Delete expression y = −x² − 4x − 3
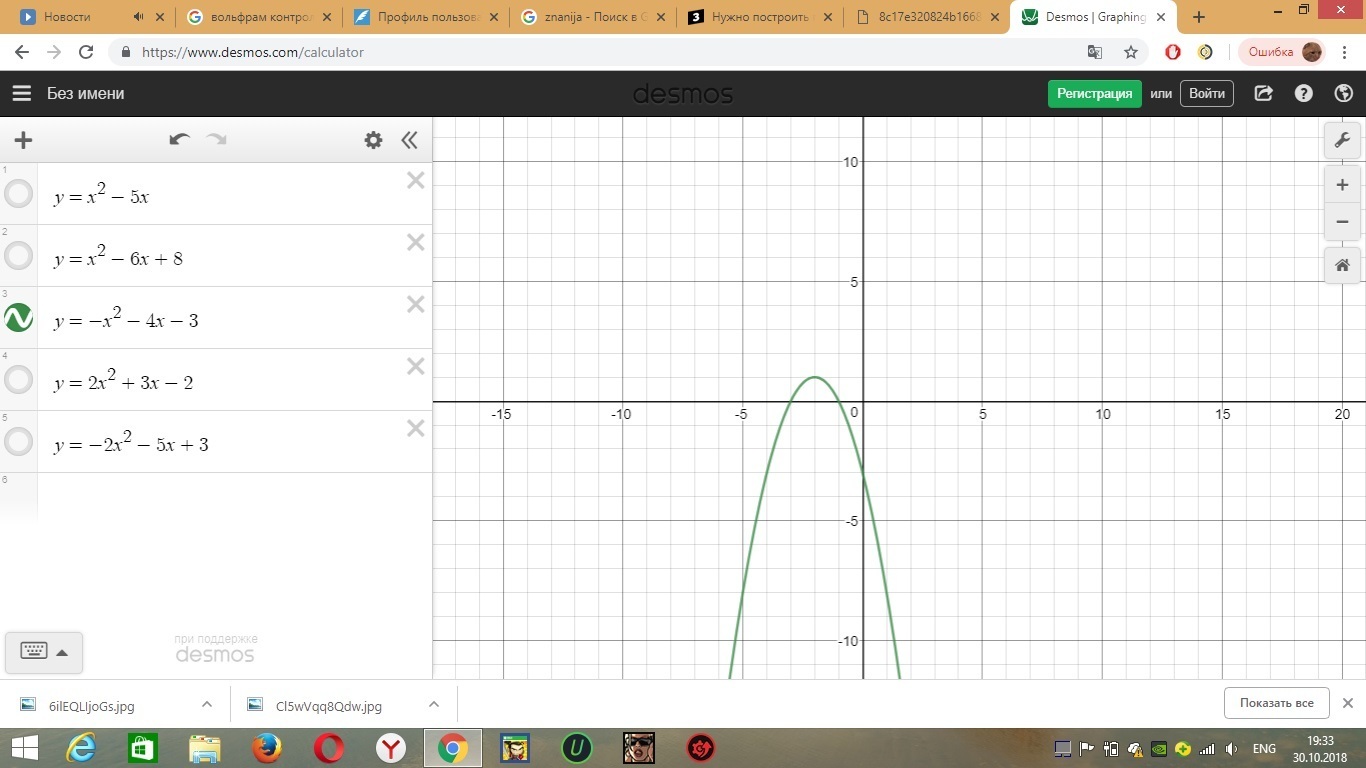This screenshot has width=1366, height=768. pos(416,304)
